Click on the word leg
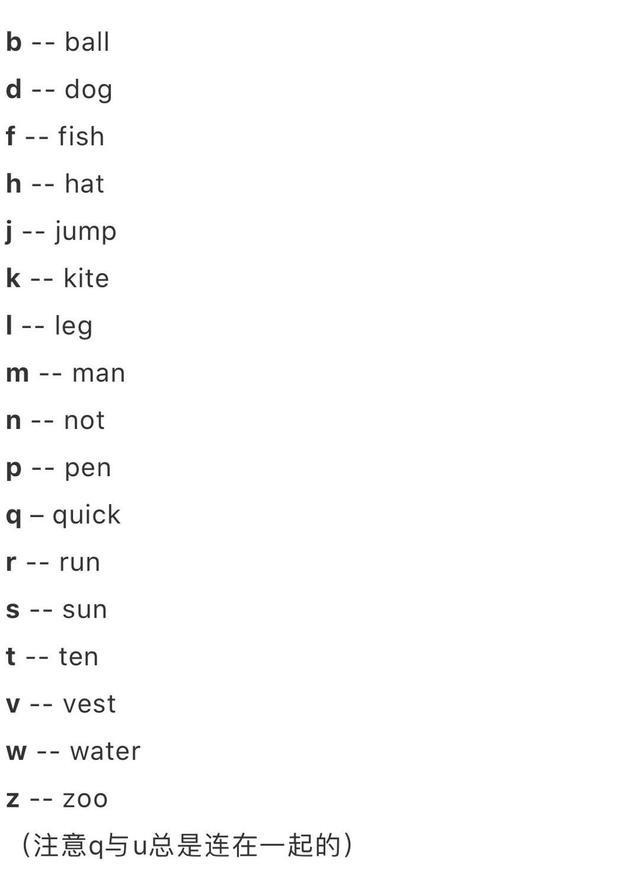Image resolution: width=640 pixels, height=876 pixels. 74,327
